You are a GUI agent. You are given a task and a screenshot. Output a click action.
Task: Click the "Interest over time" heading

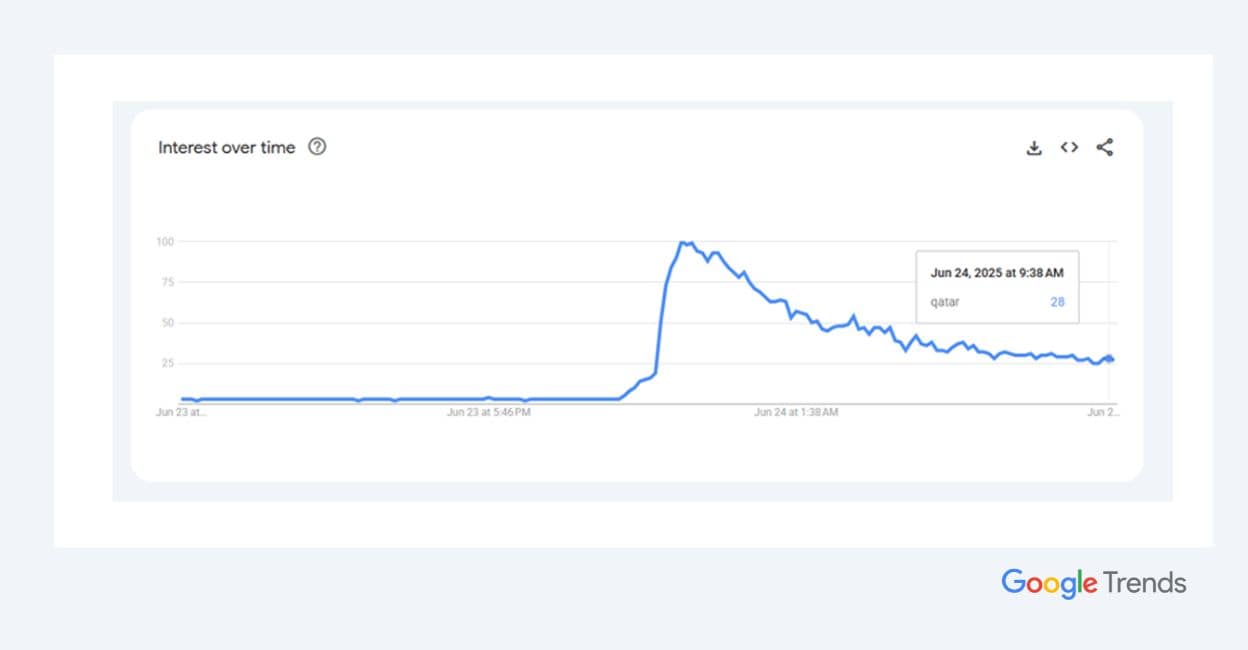pos(227,148)
